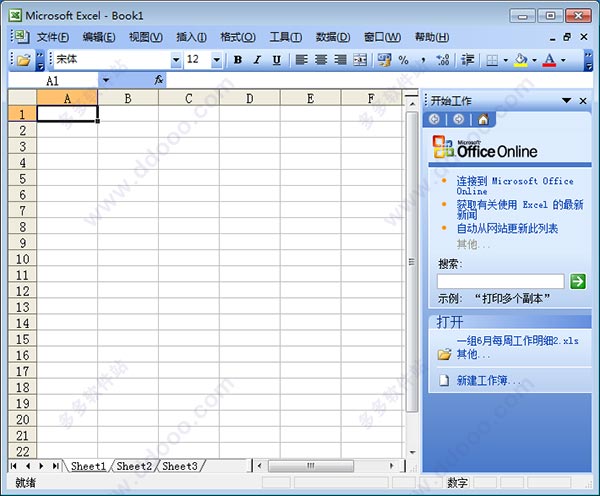Click 其他... link beside folder icon

tap(473, 354)
